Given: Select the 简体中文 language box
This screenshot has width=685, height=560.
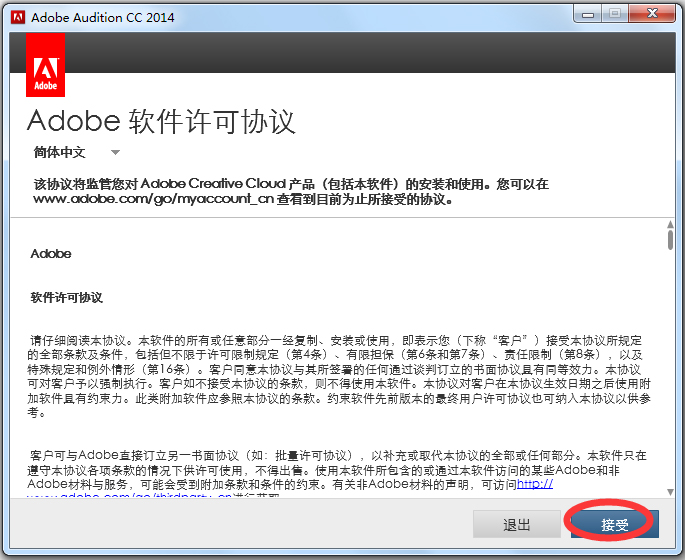Looking at the screenshot, I should click(x=60, y=153).
